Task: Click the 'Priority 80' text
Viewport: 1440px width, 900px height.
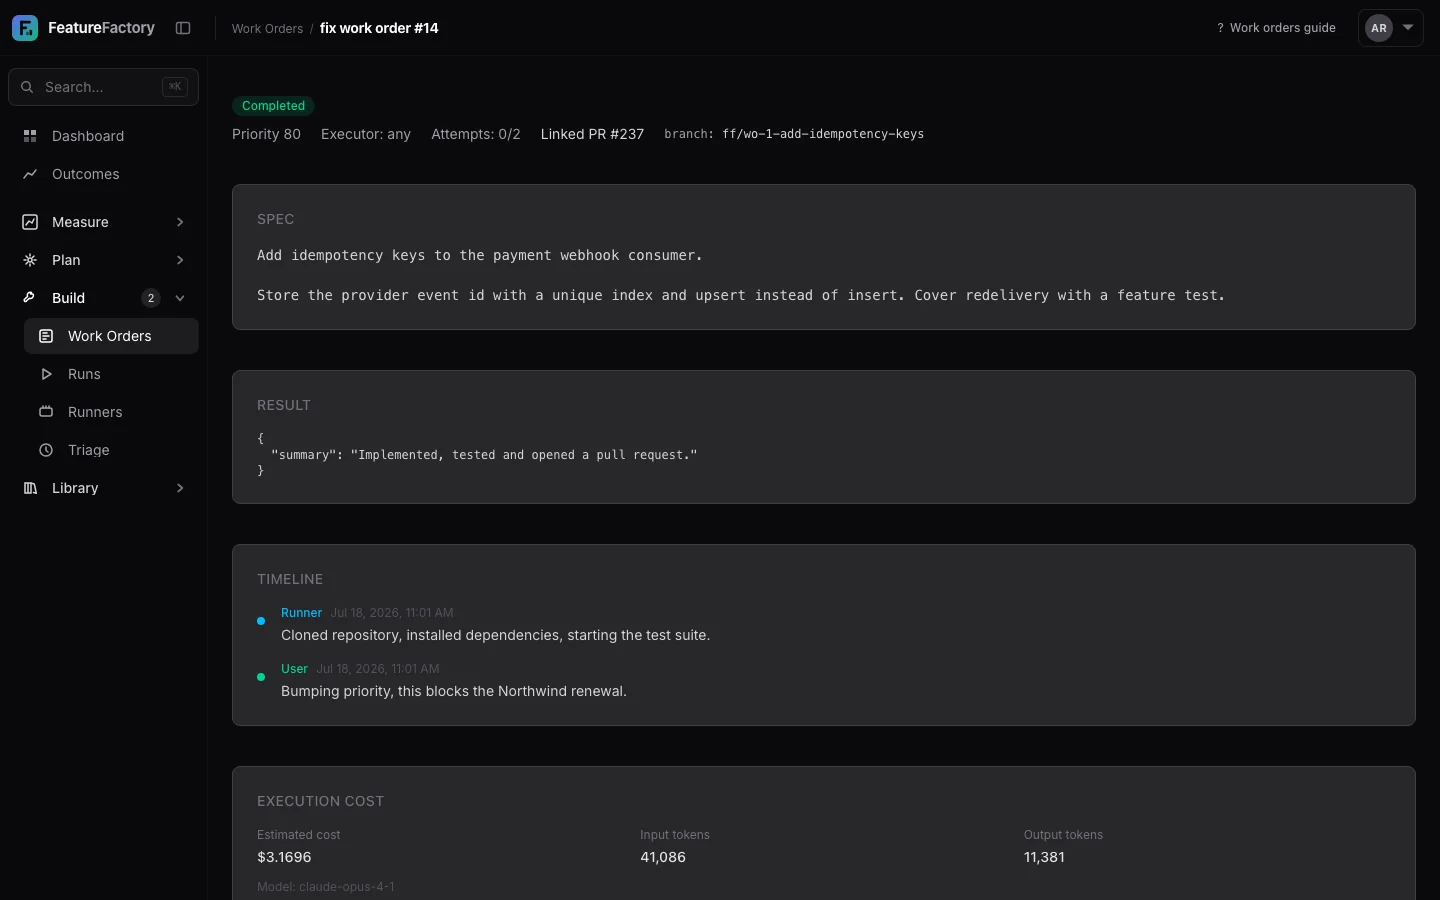Action: coord(266,134)
